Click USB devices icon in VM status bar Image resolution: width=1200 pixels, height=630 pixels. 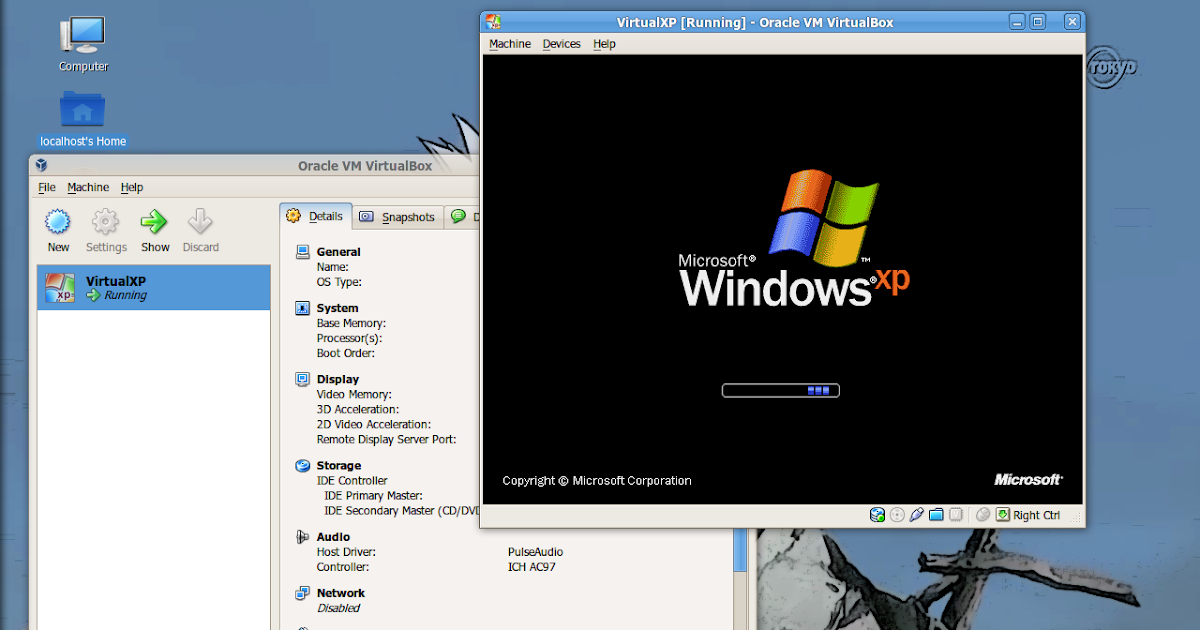click(917, 514)
